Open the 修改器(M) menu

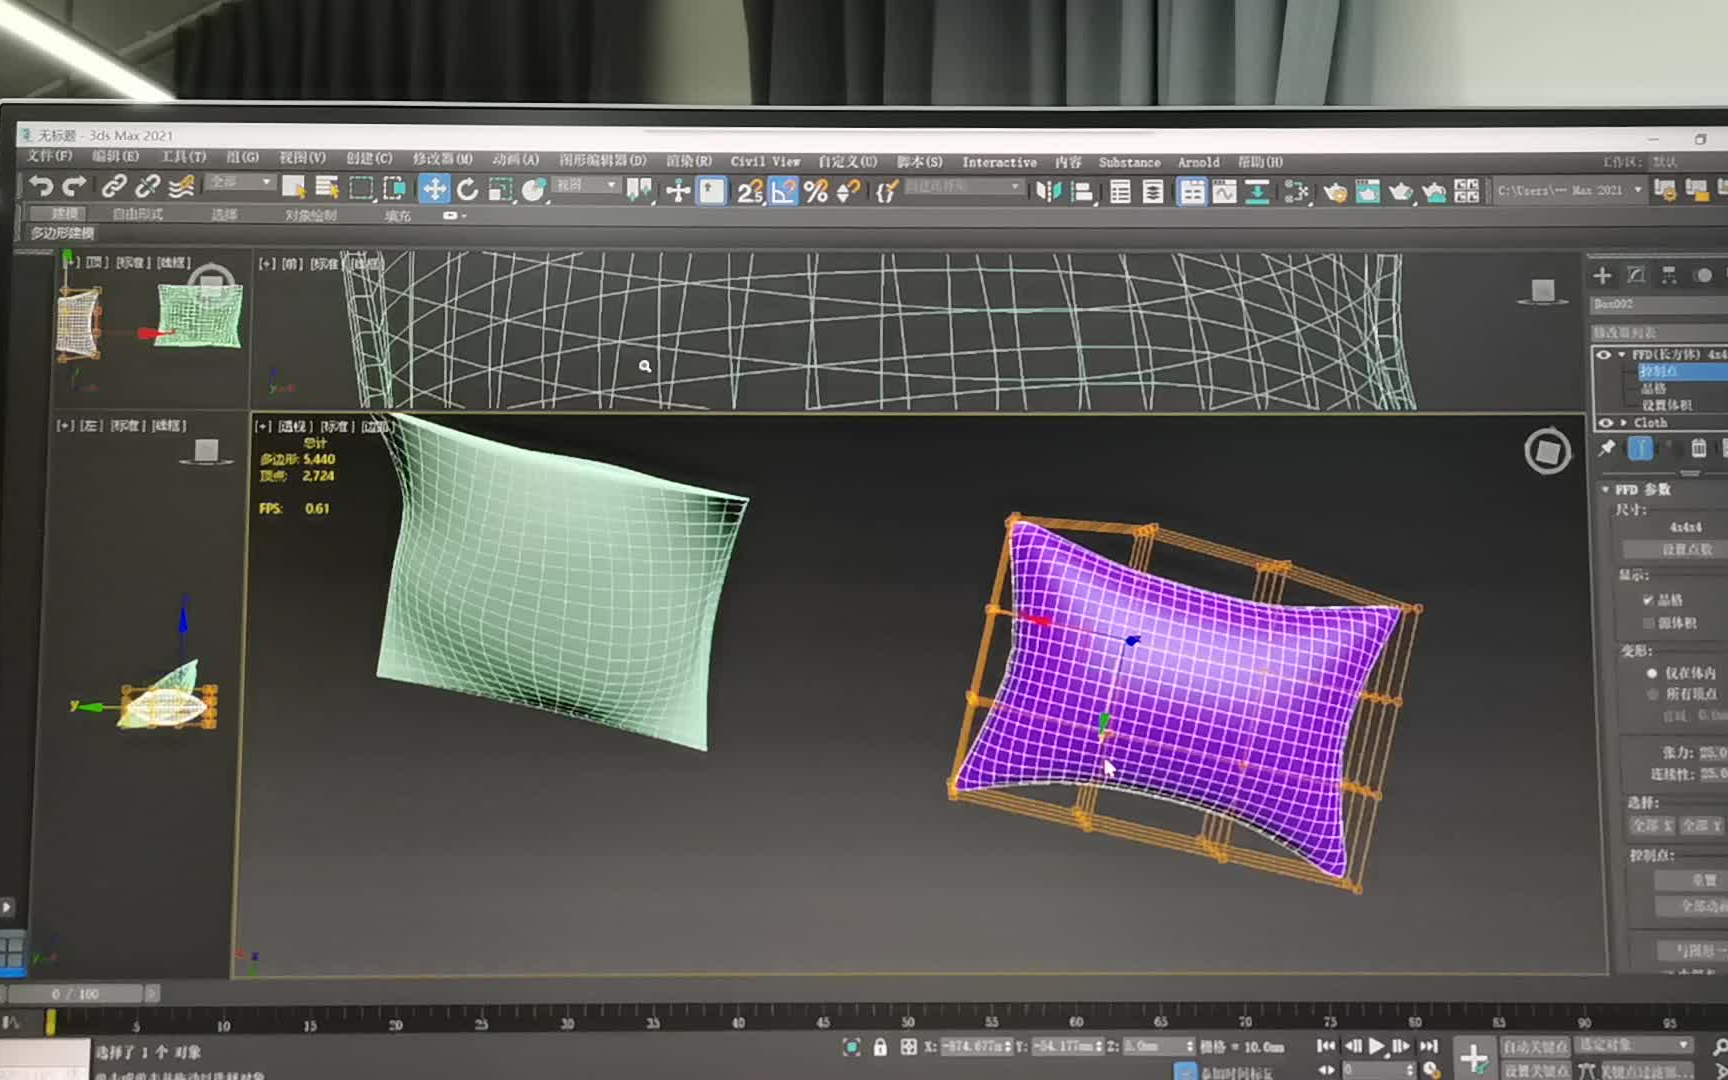click(x=442, y=159)
